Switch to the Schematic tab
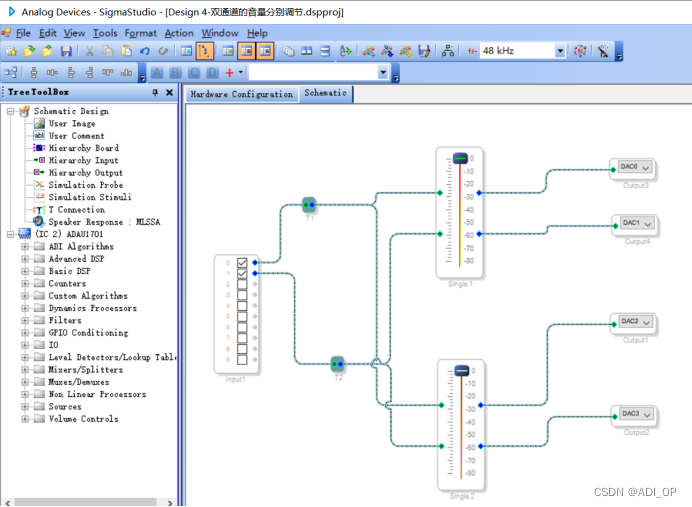The width and height of the screenshot is (692, 507). pyautogui.click(x=325, y=93)
